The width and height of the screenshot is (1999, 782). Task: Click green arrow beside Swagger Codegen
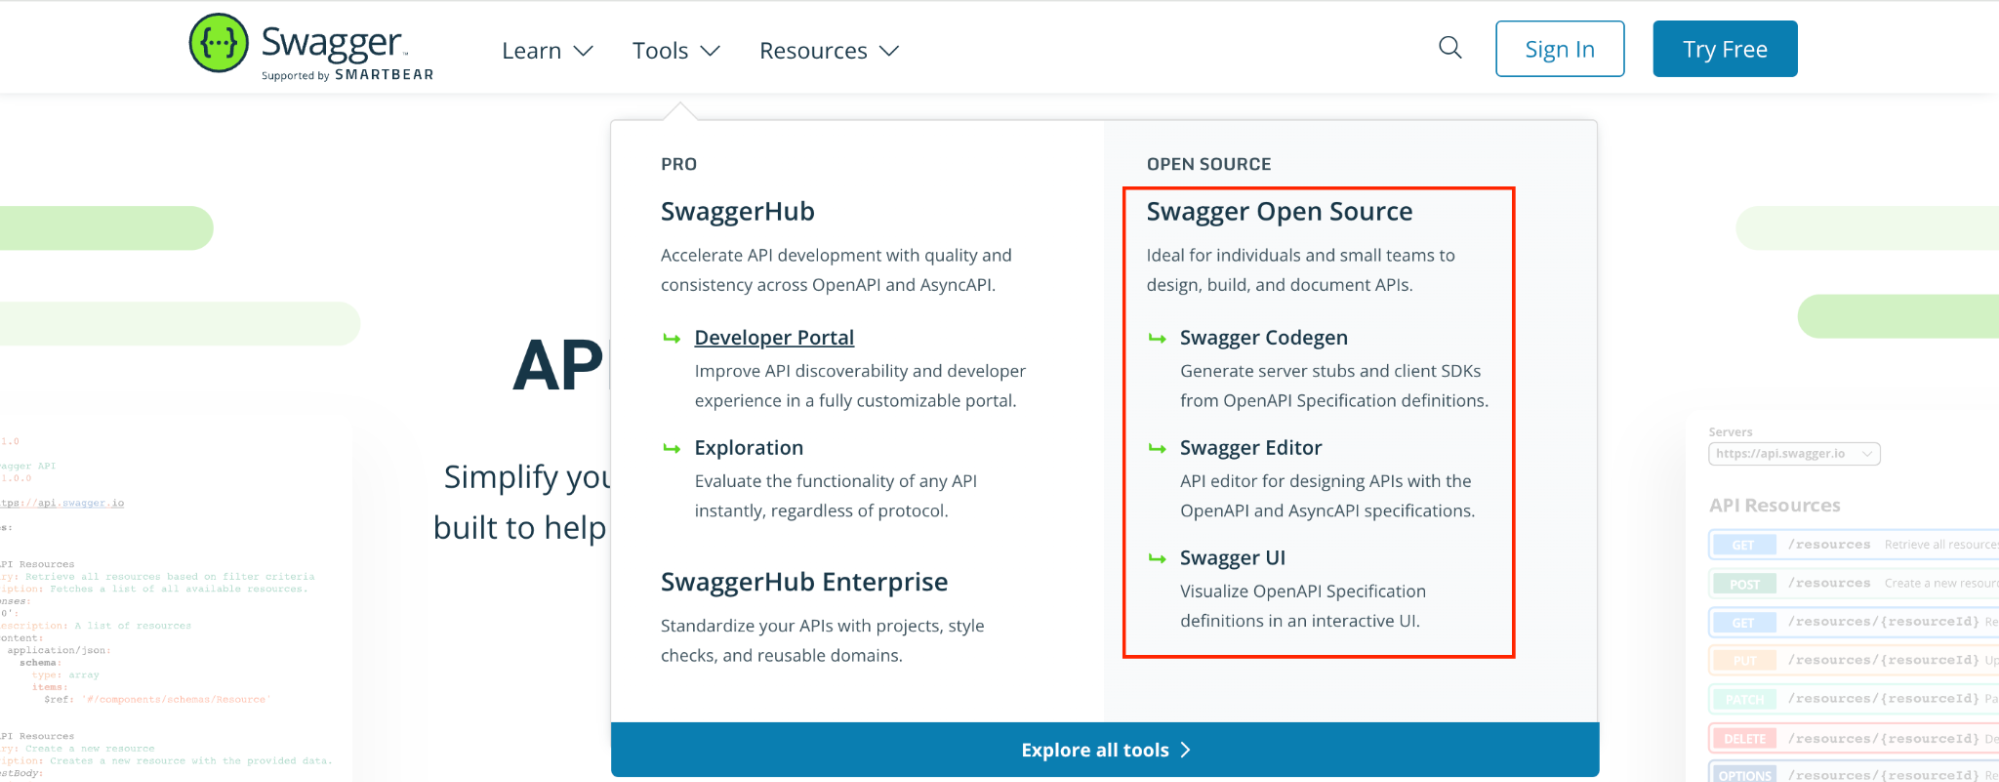click(1157, 339)
